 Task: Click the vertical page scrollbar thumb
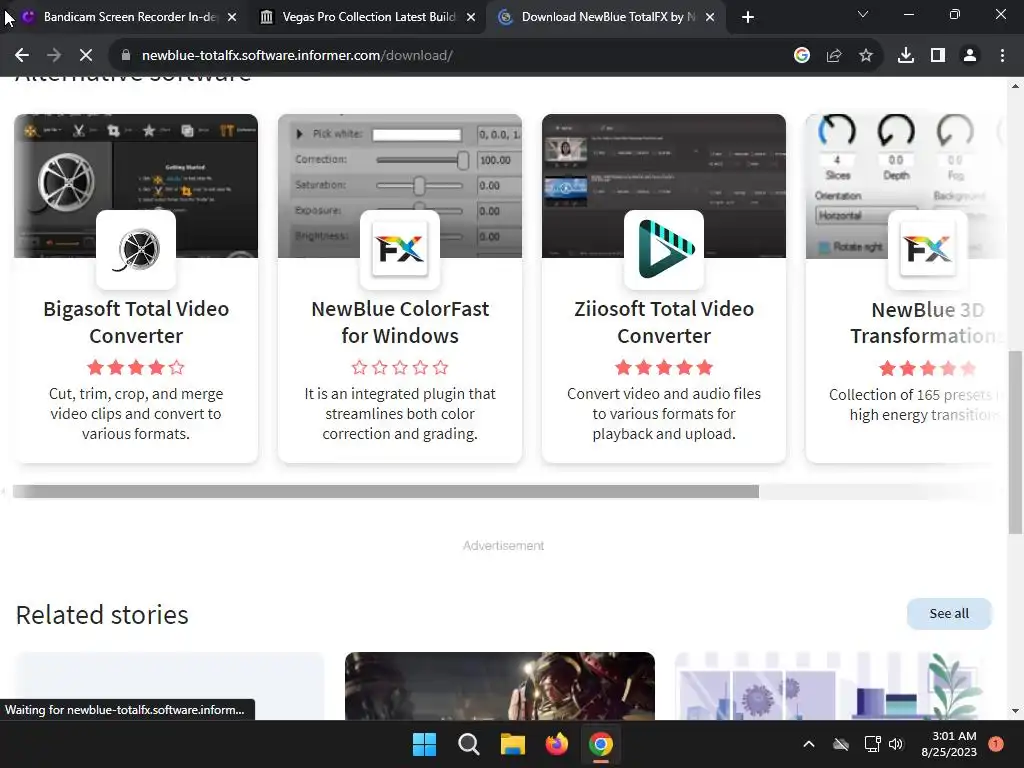point(1015,441)
